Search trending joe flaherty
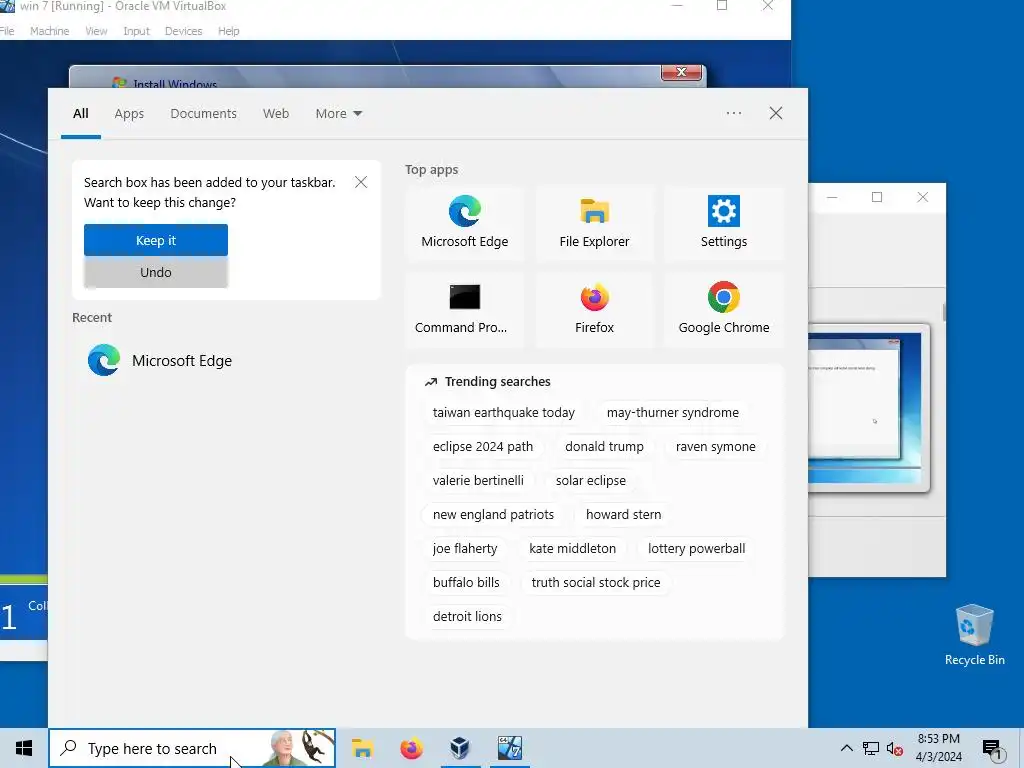 (x=465, y=549)
